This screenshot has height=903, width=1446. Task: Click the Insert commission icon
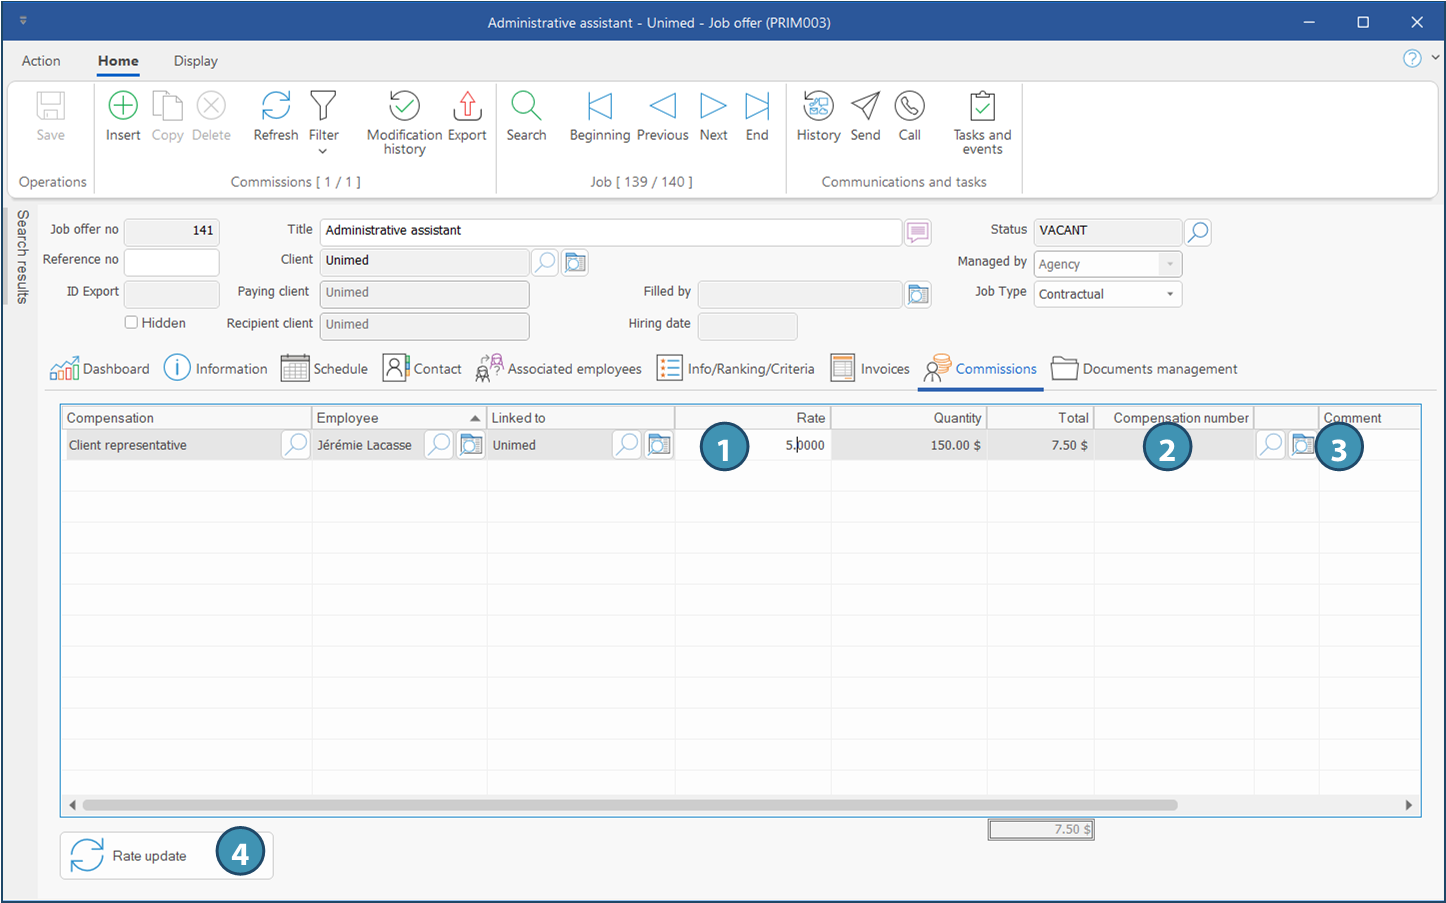[x=123, y=107]
